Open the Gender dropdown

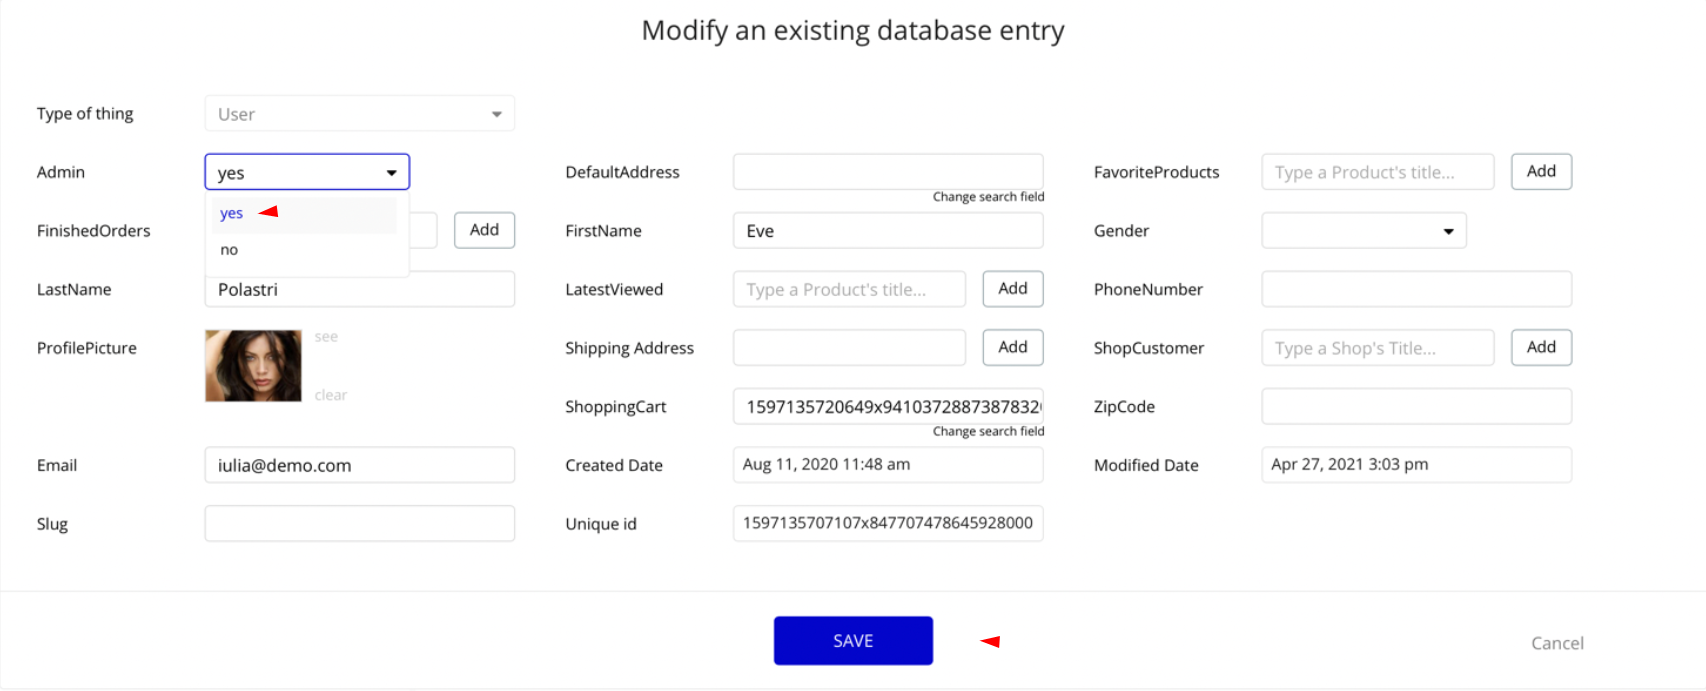pos(1364,231)
